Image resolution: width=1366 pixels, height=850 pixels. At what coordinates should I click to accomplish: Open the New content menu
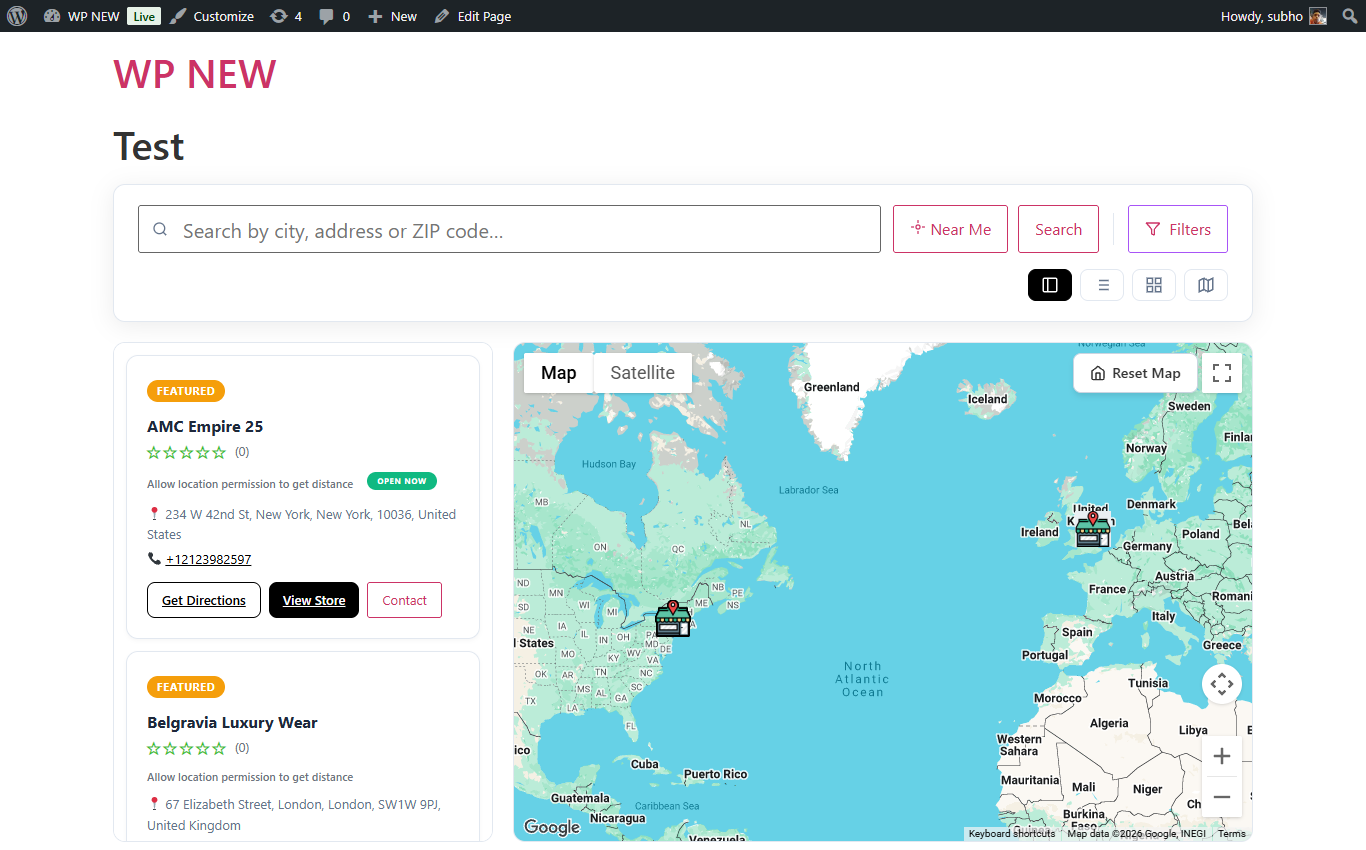(x=392, y=16)
